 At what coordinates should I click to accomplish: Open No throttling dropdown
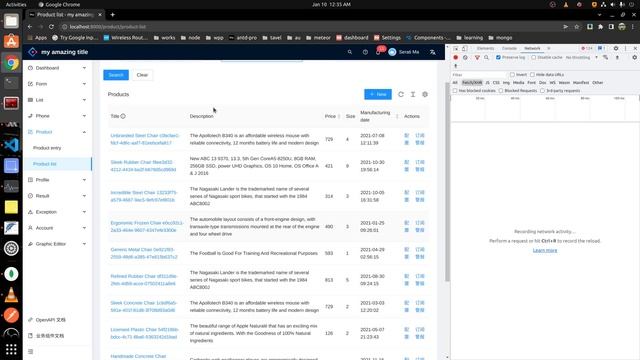[582, 58]
